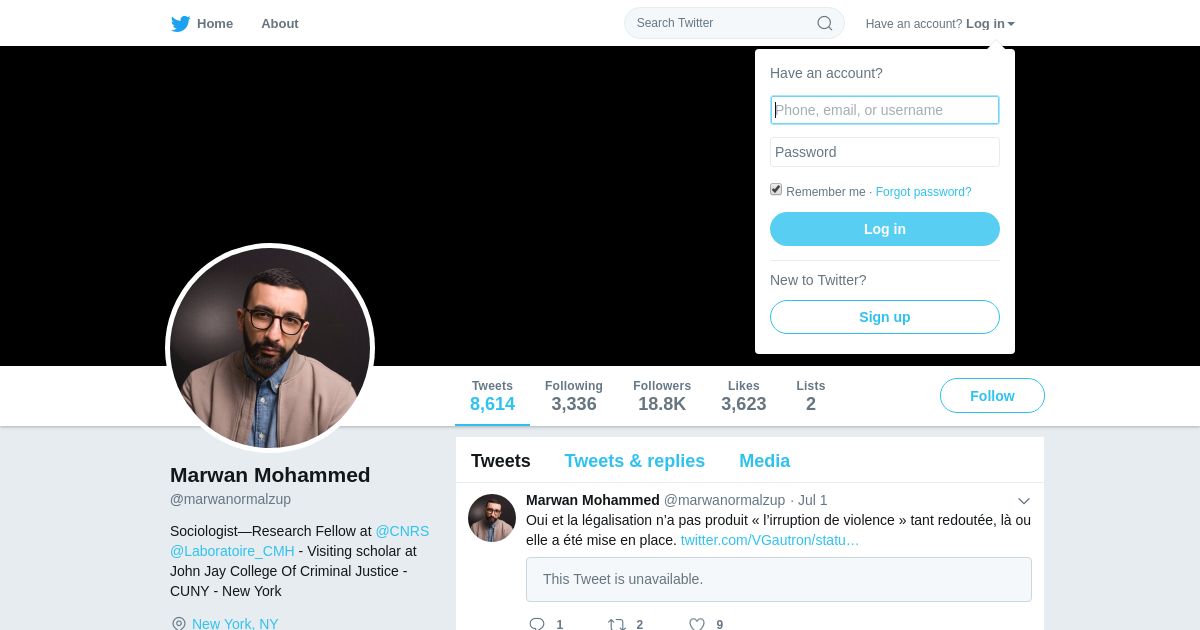Toggle the Remember me checkbox
The height and width of the screenshot is (630, 1200).
[776, 189]
